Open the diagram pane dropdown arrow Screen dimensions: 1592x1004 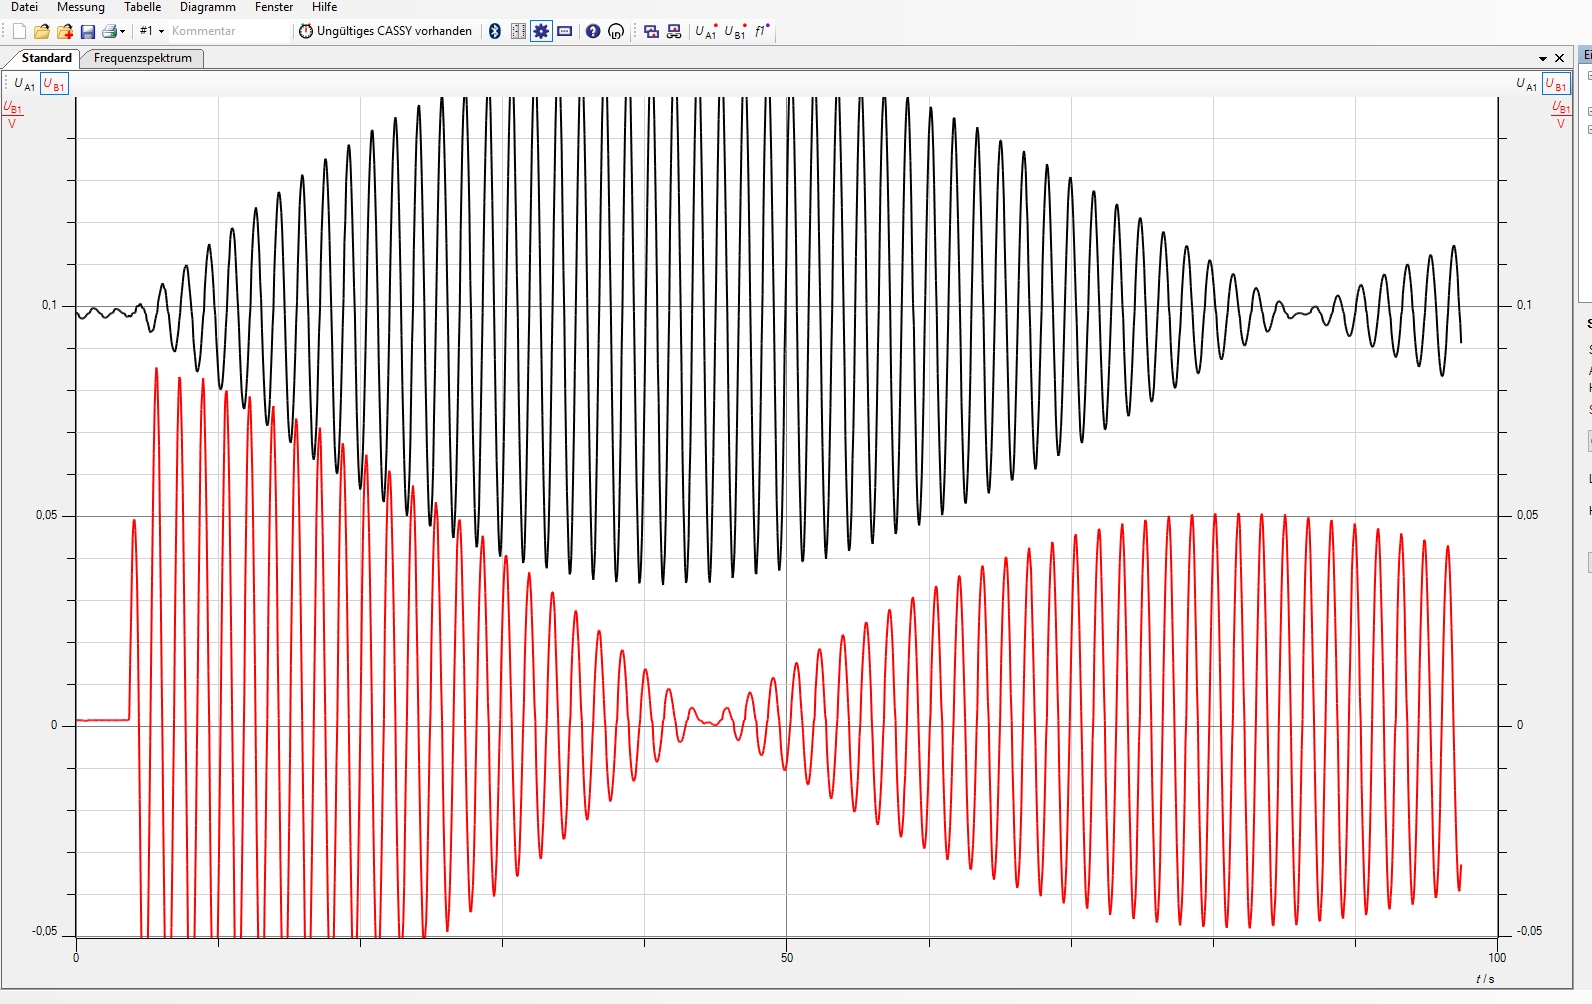pos(1543,59)
